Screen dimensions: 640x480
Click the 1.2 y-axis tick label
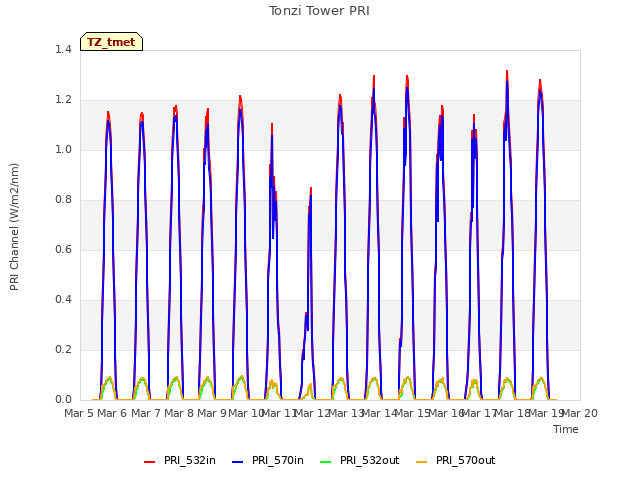coord(63,100)
